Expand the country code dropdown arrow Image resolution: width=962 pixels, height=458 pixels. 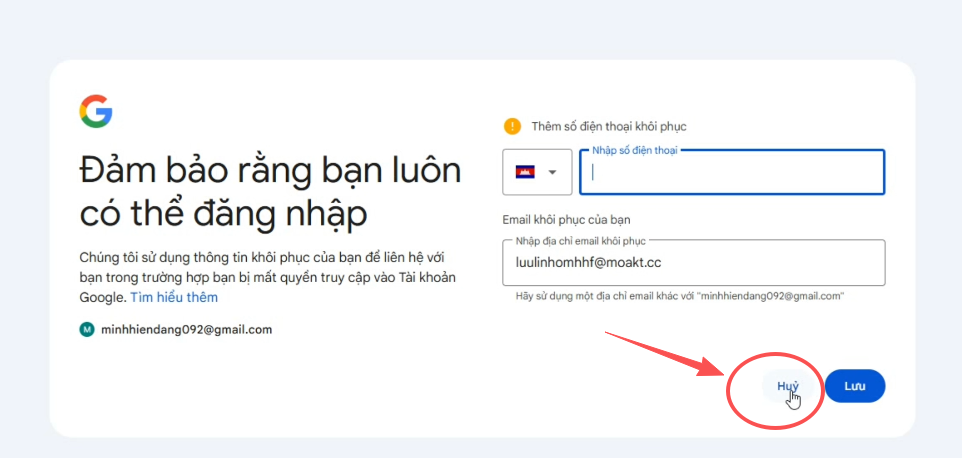[x=552, y=172]
